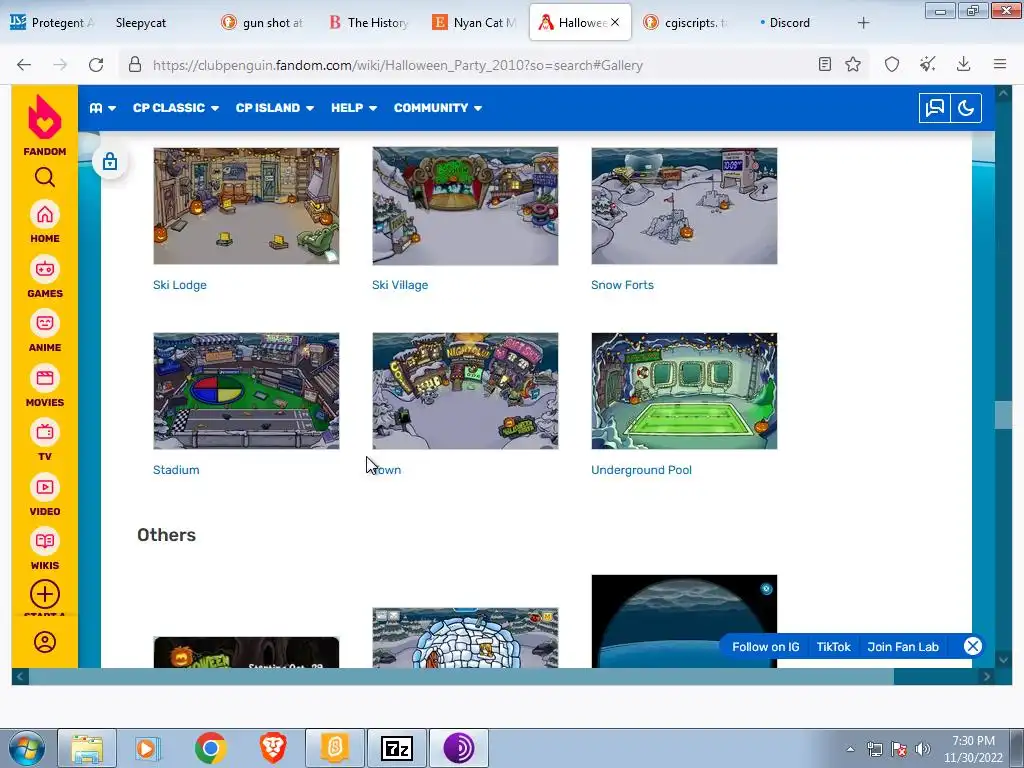Viewport: 1024px width, 768px height.
Task: Open the Ski Village link
Action: pos(400,285)
